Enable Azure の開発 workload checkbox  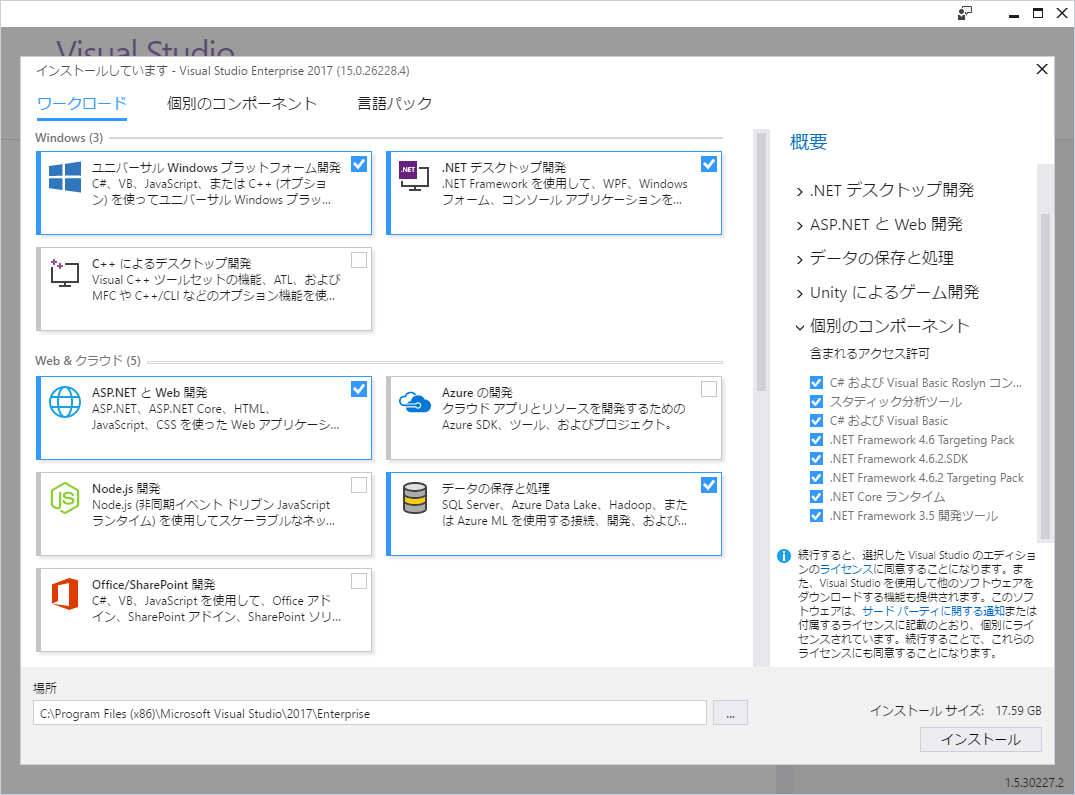point(709,389)
